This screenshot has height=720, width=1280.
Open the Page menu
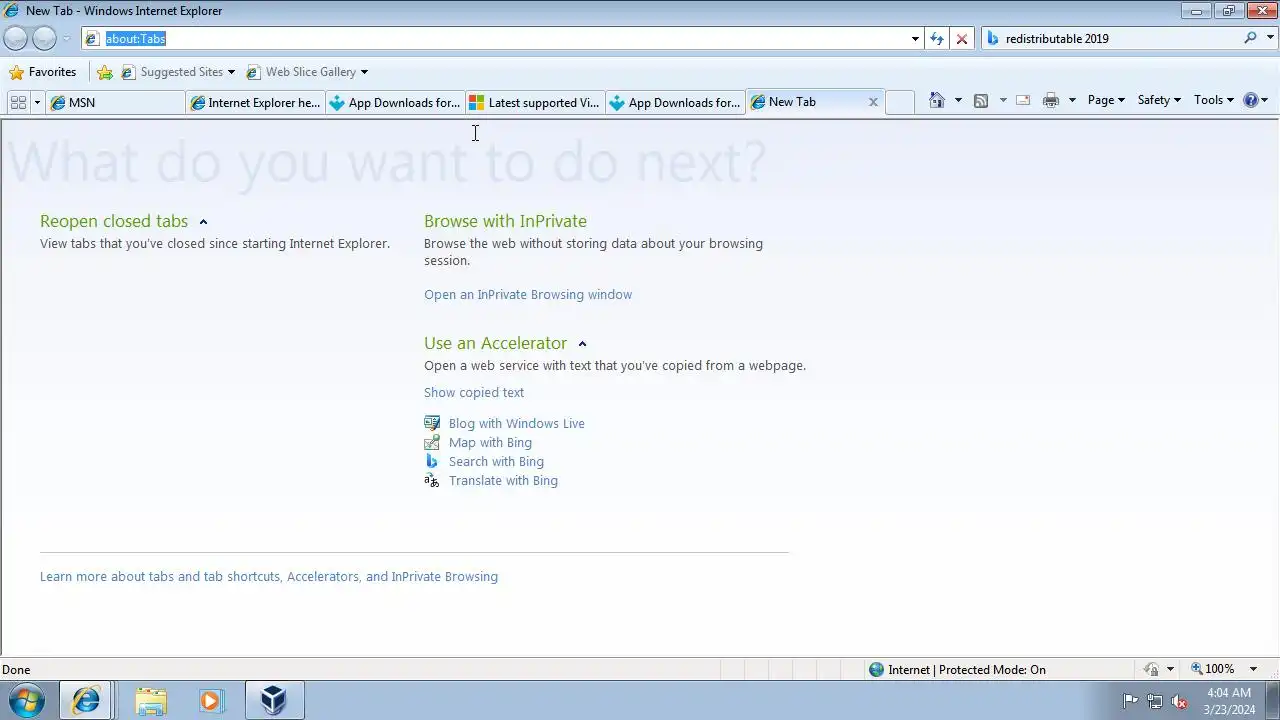click(x=1106, y=100)
